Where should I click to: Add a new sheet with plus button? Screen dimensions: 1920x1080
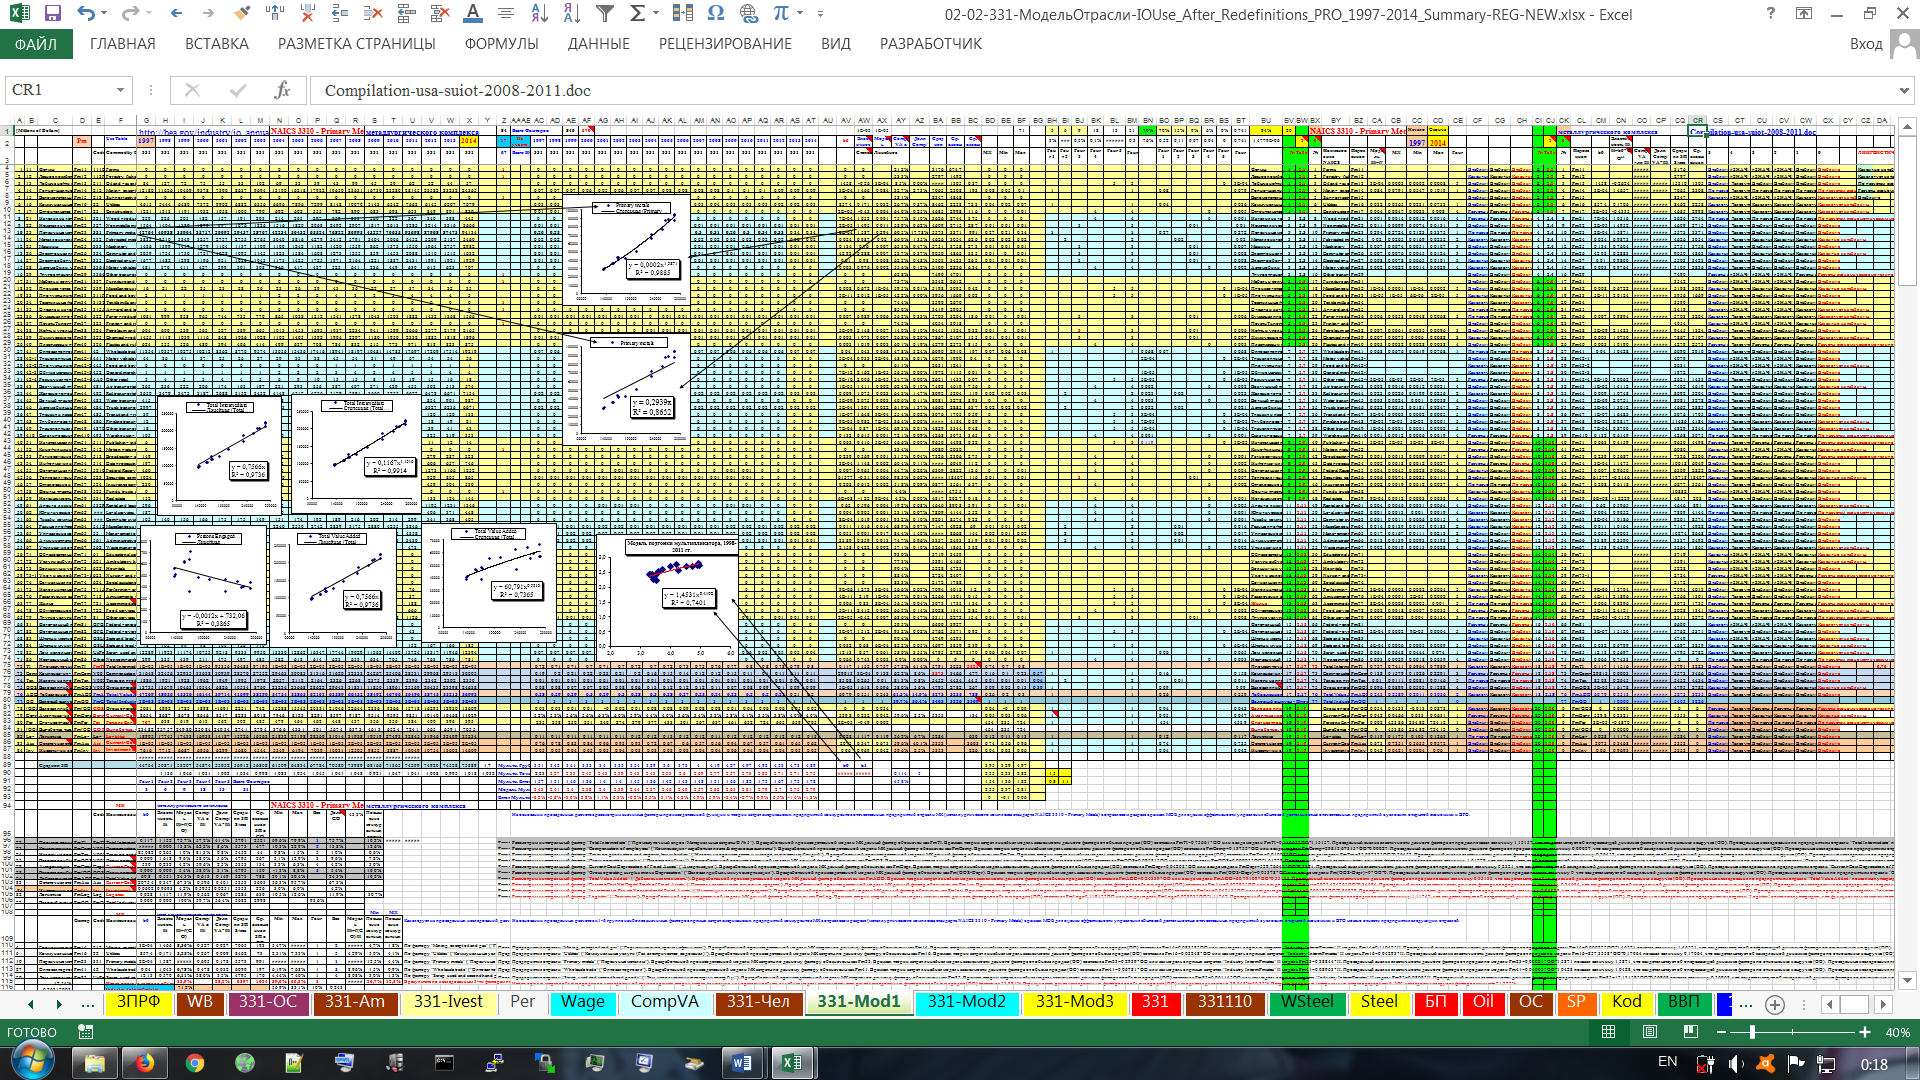[x=1775, y=1004]
